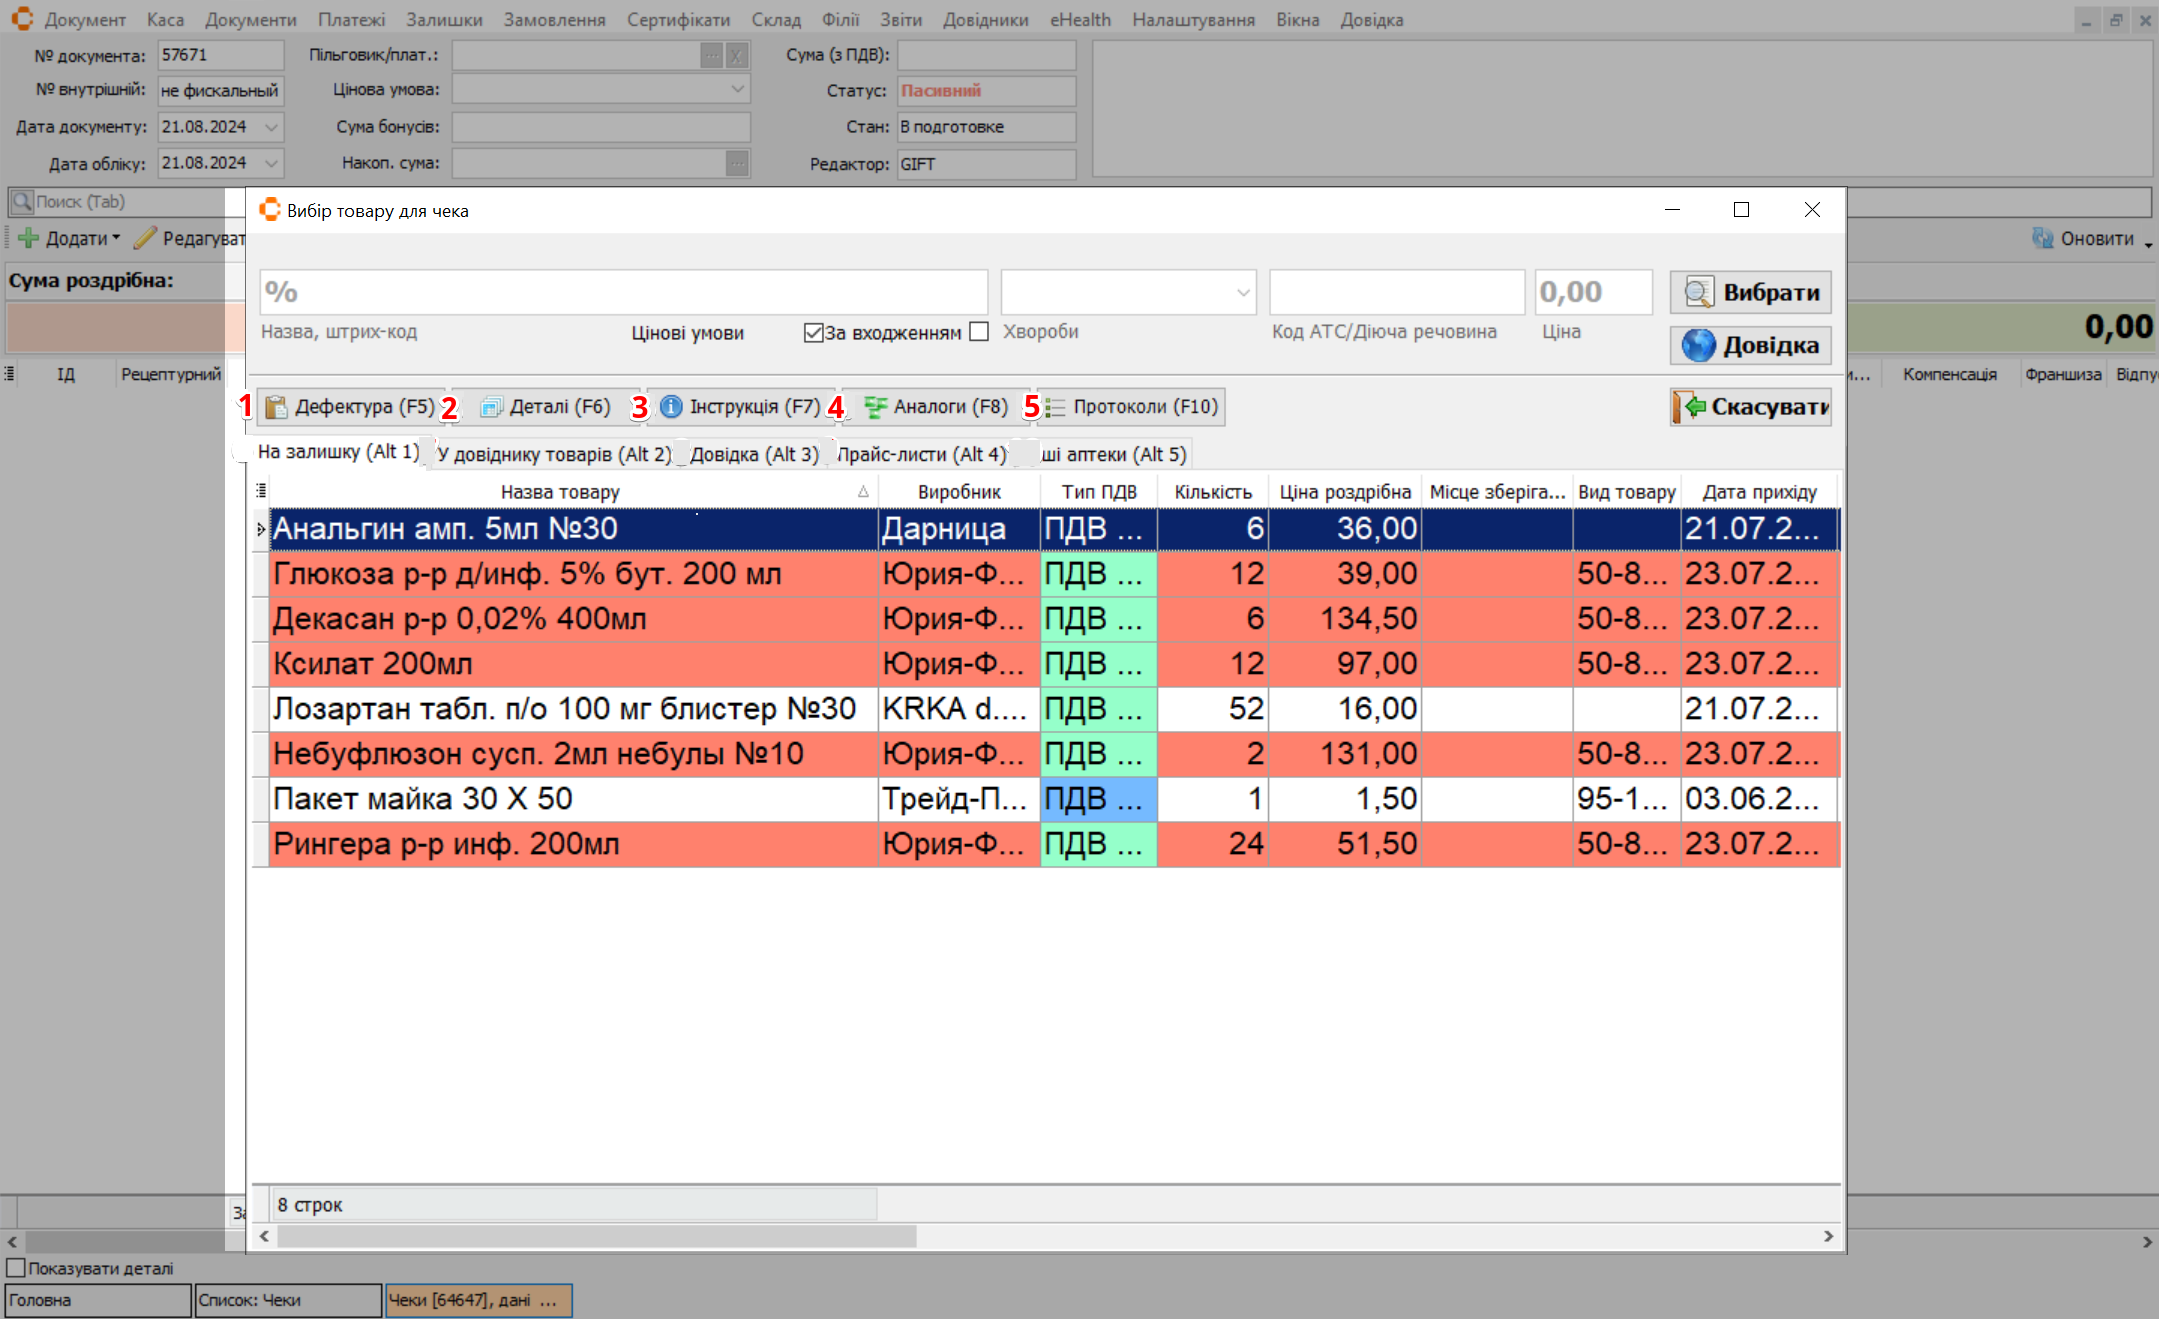Click the dialog's horizontal scrollbar thumb

point(596,1237)
